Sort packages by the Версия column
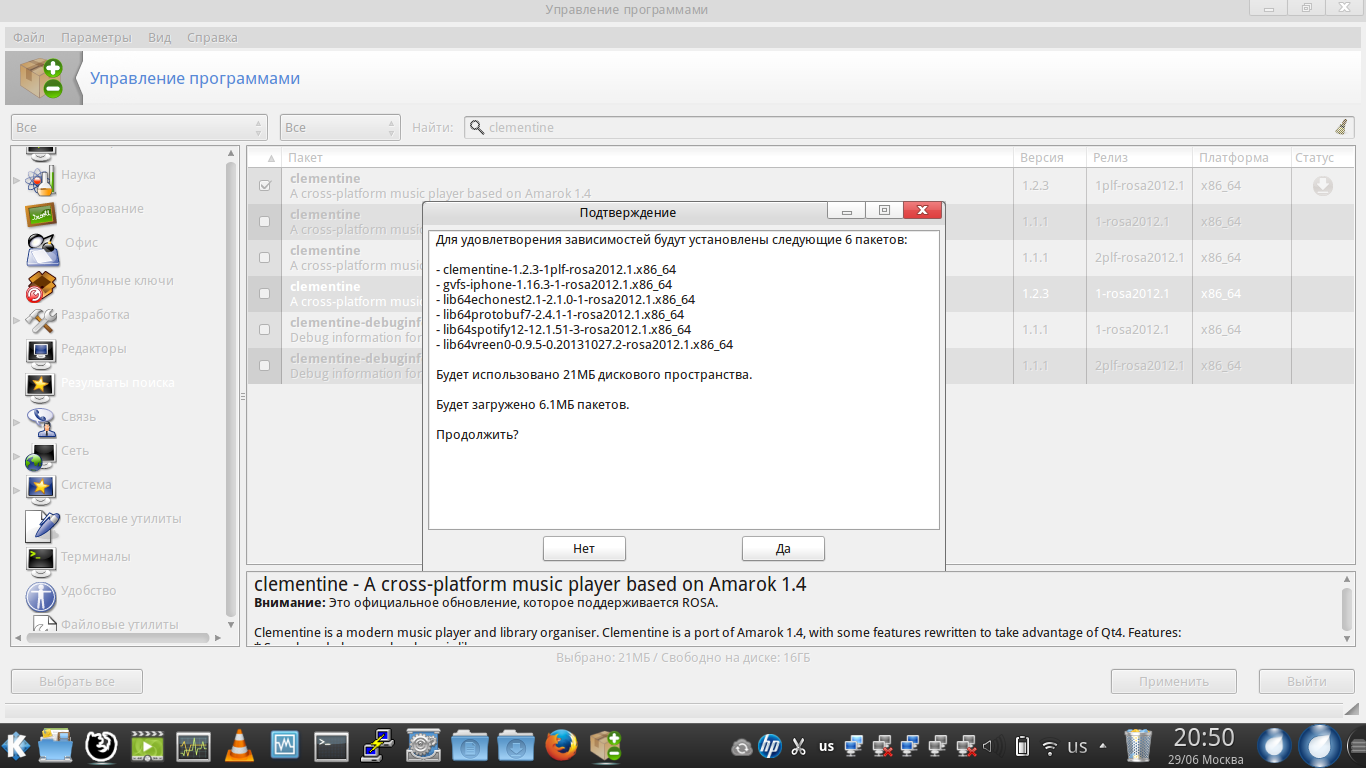The width and height of the screenshot is (1366, 768). pyautogui.click(x=1049, y=157)
